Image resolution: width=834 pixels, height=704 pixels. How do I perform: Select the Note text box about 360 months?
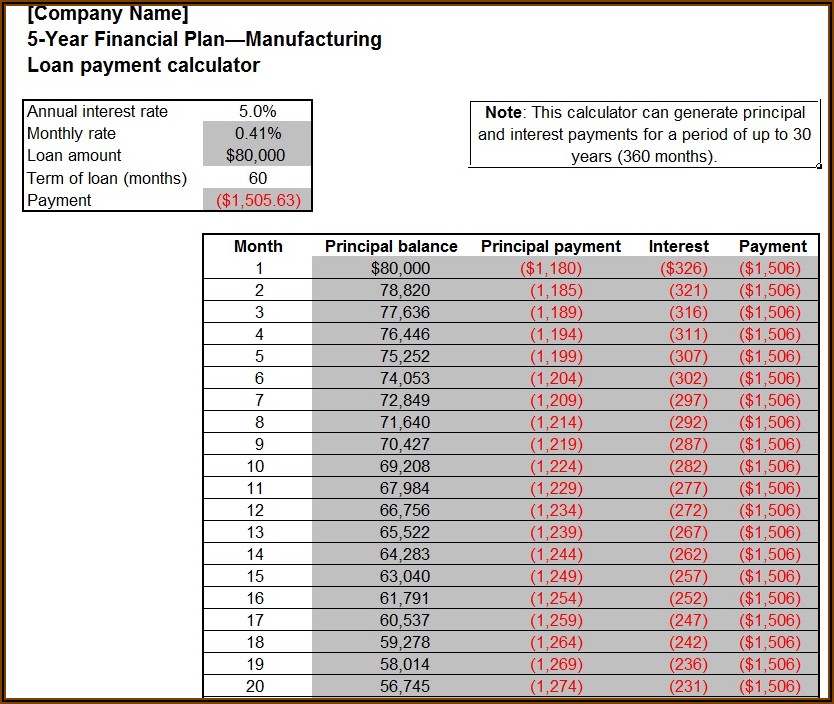pyautogui.click(x=645, y=134)
